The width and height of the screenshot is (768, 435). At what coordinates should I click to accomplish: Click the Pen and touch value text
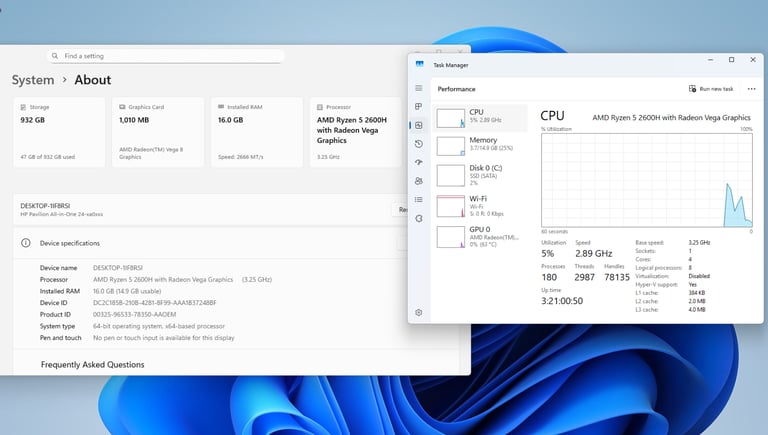(x=164, y=338)
